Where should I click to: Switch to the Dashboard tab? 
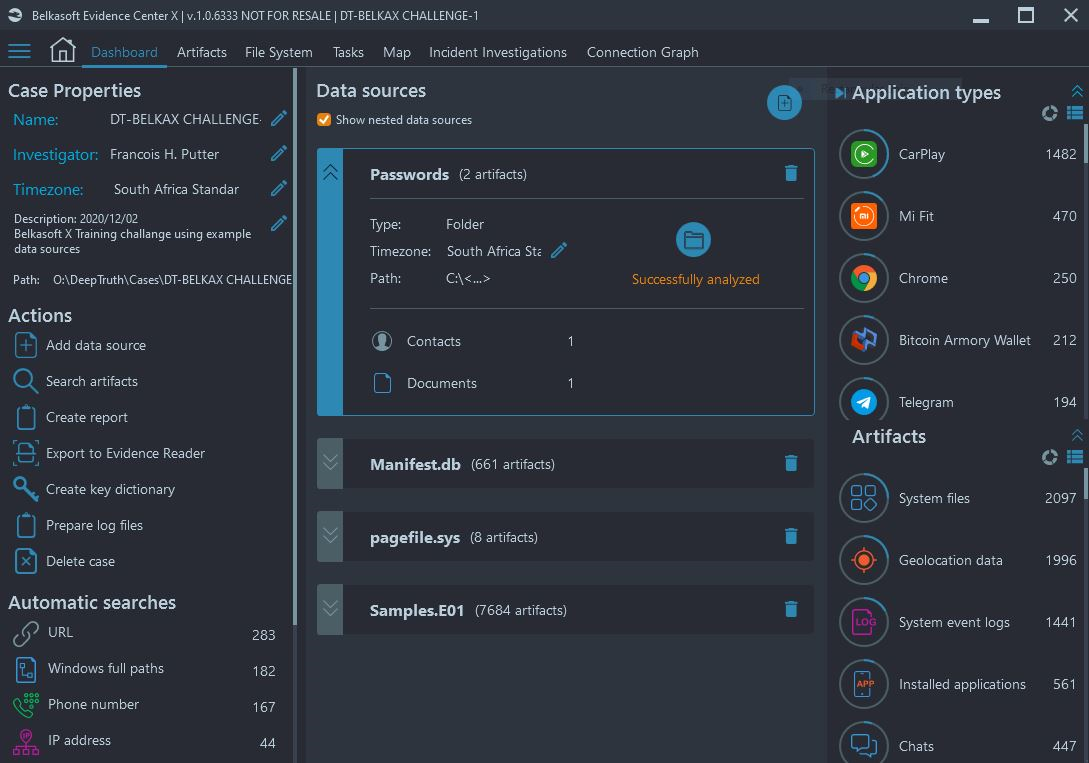tap(124, 52)
